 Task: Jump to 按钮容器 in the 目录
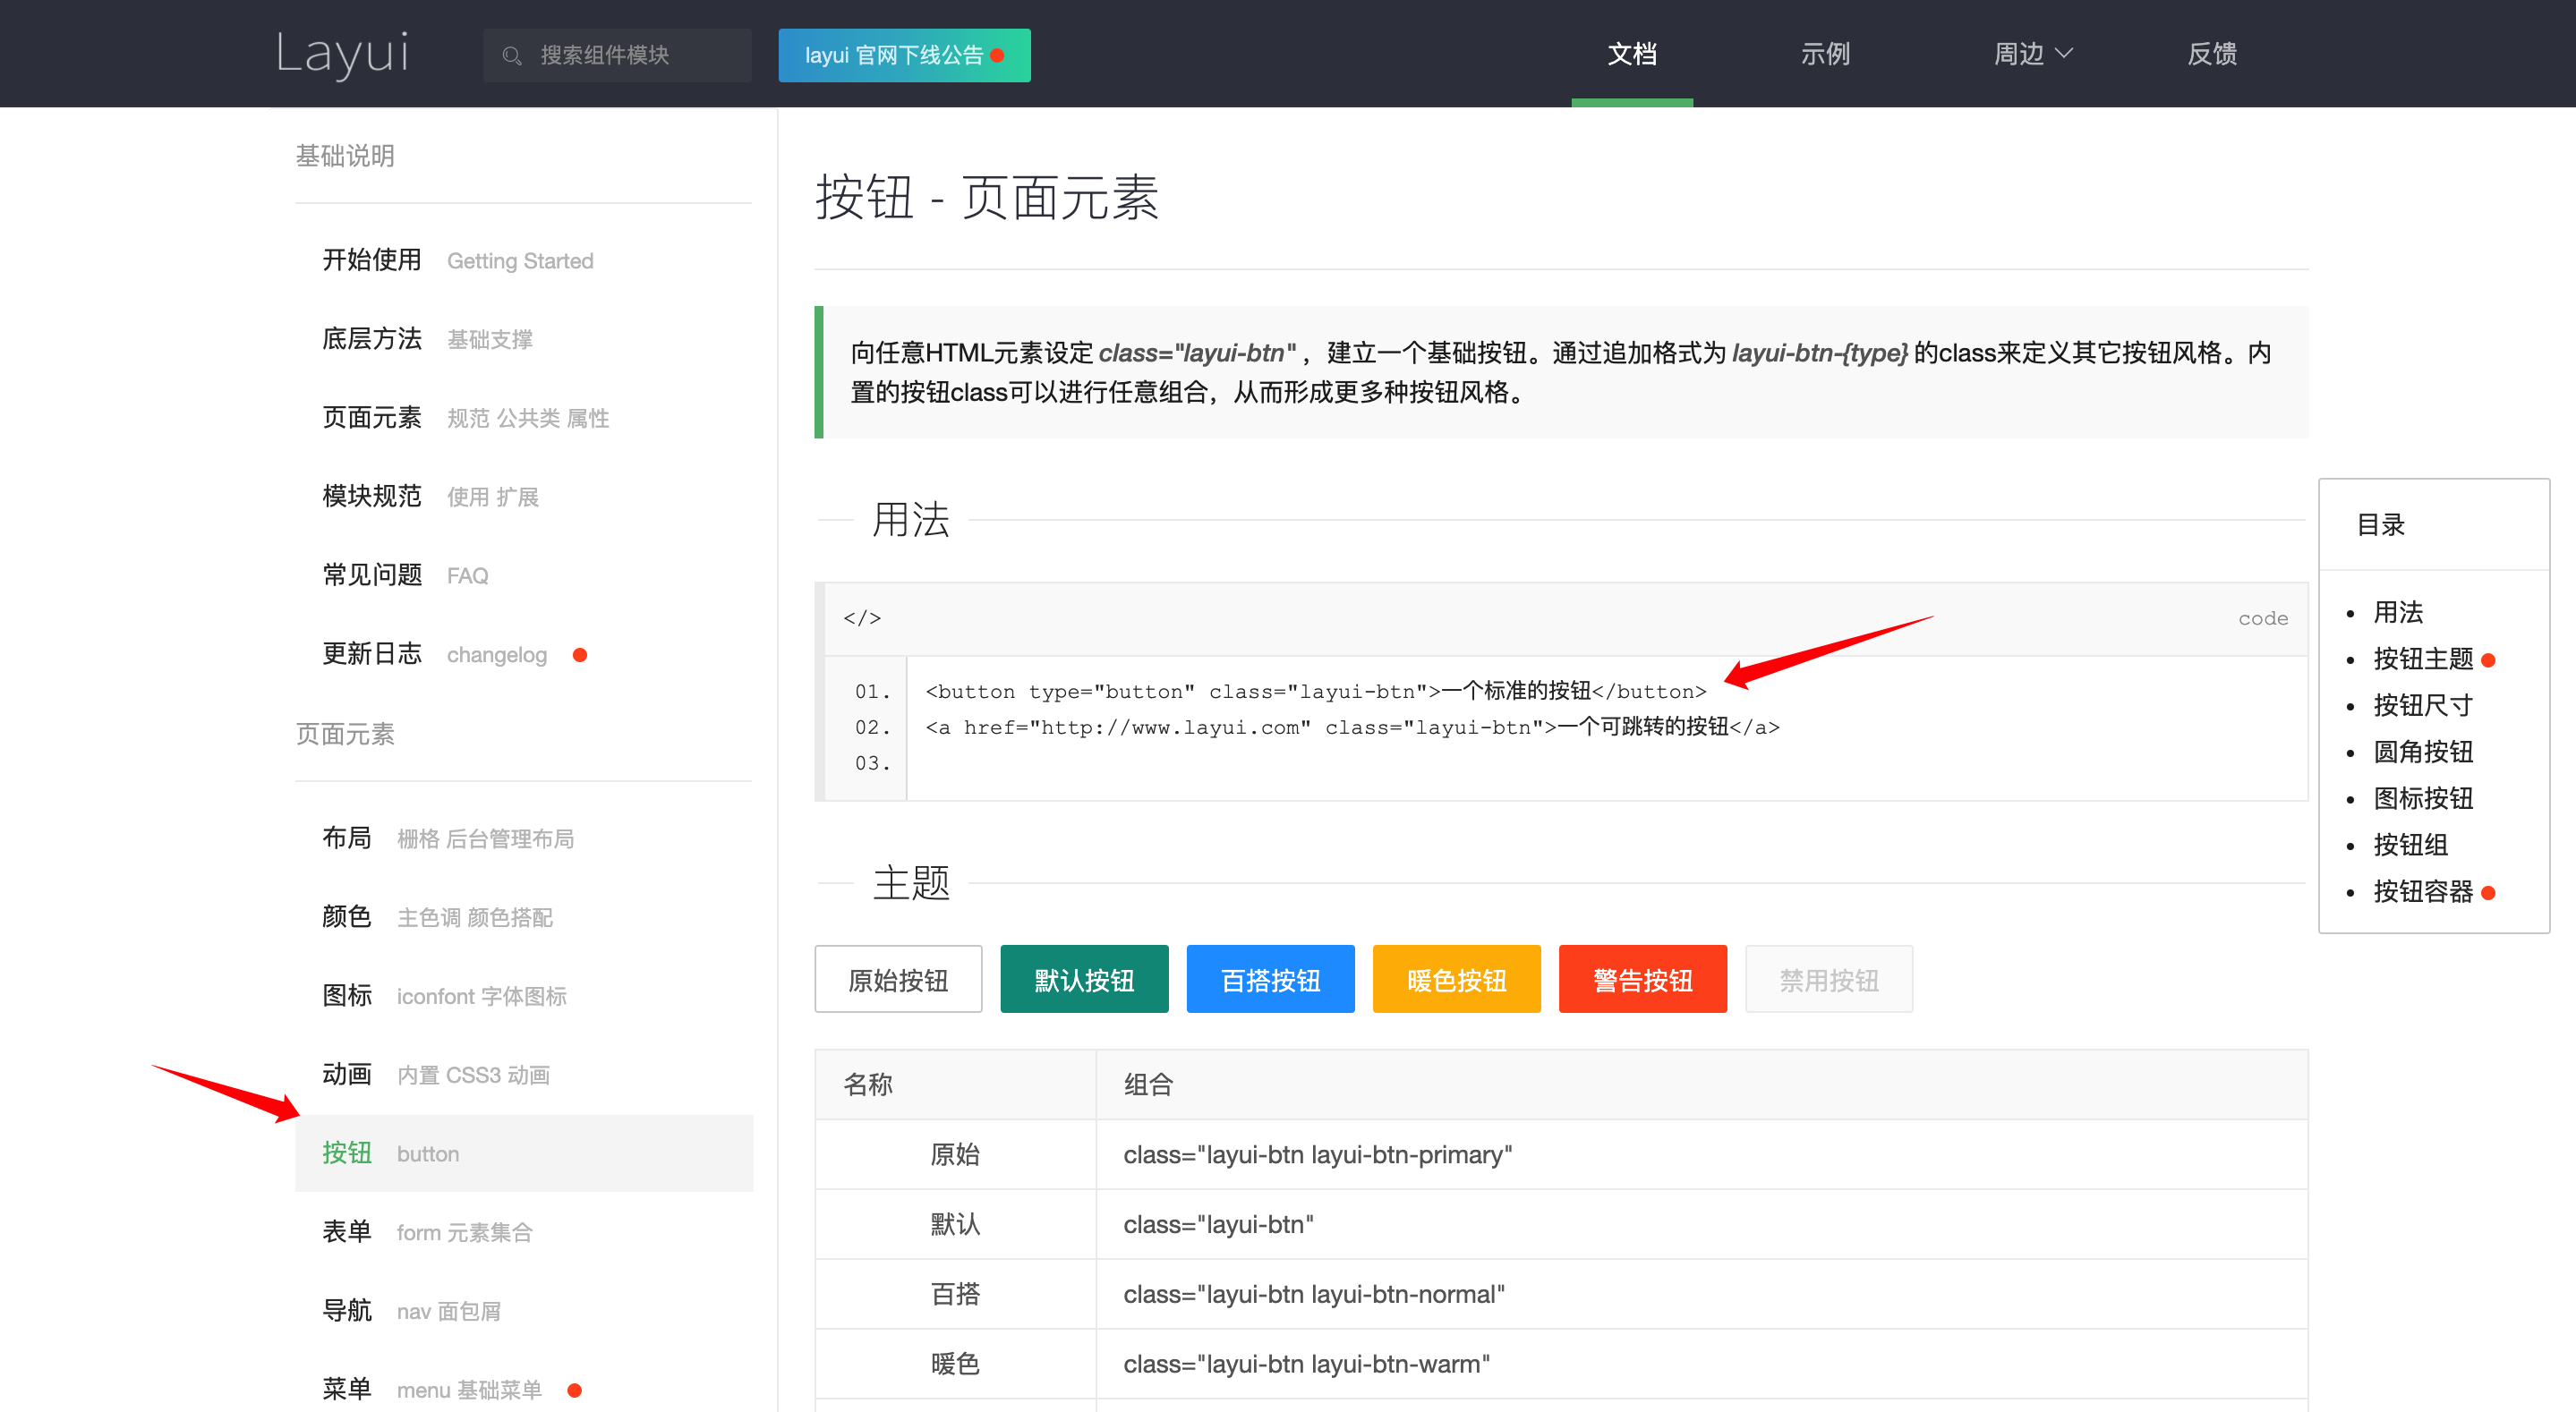[2423, 891]
